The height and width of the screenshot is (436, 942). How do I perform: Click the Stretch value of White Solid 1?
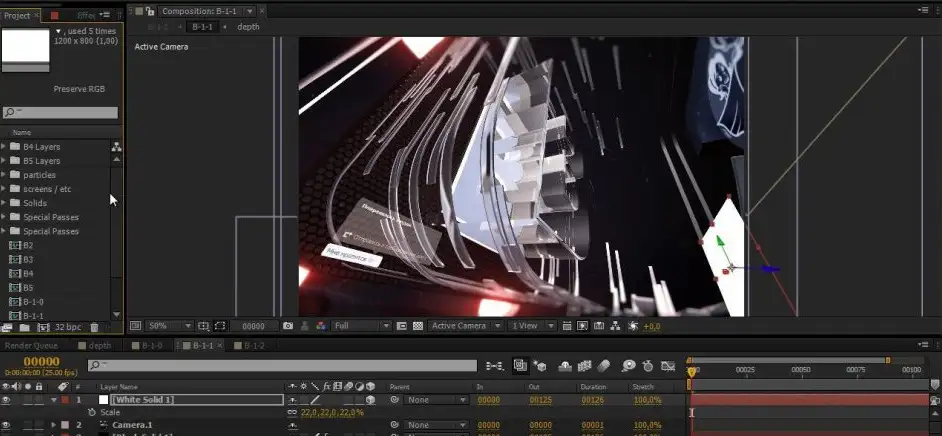point(648,399)
